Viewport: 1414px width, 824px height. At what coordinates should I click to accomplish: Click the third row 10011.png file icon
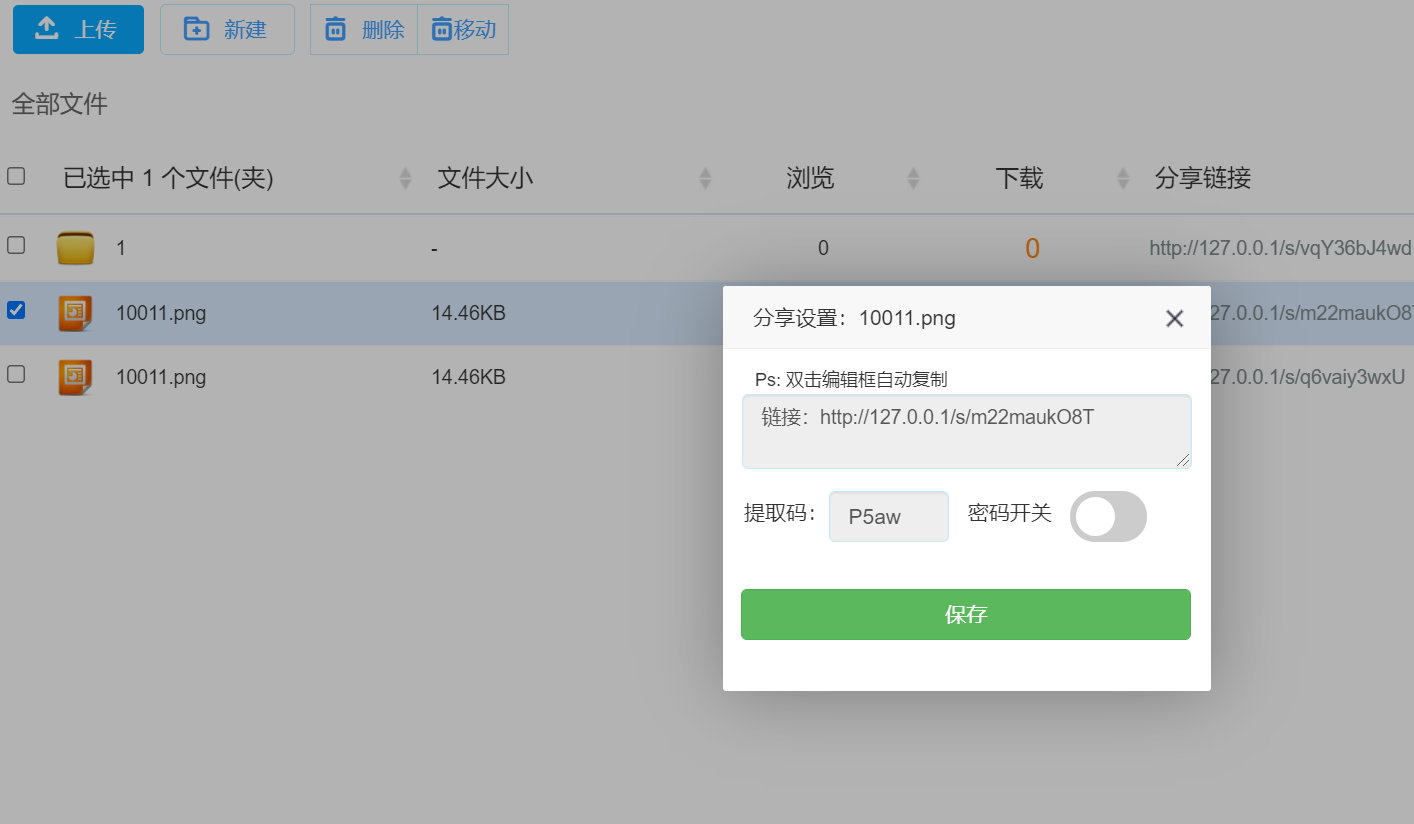tap(75, 377)
